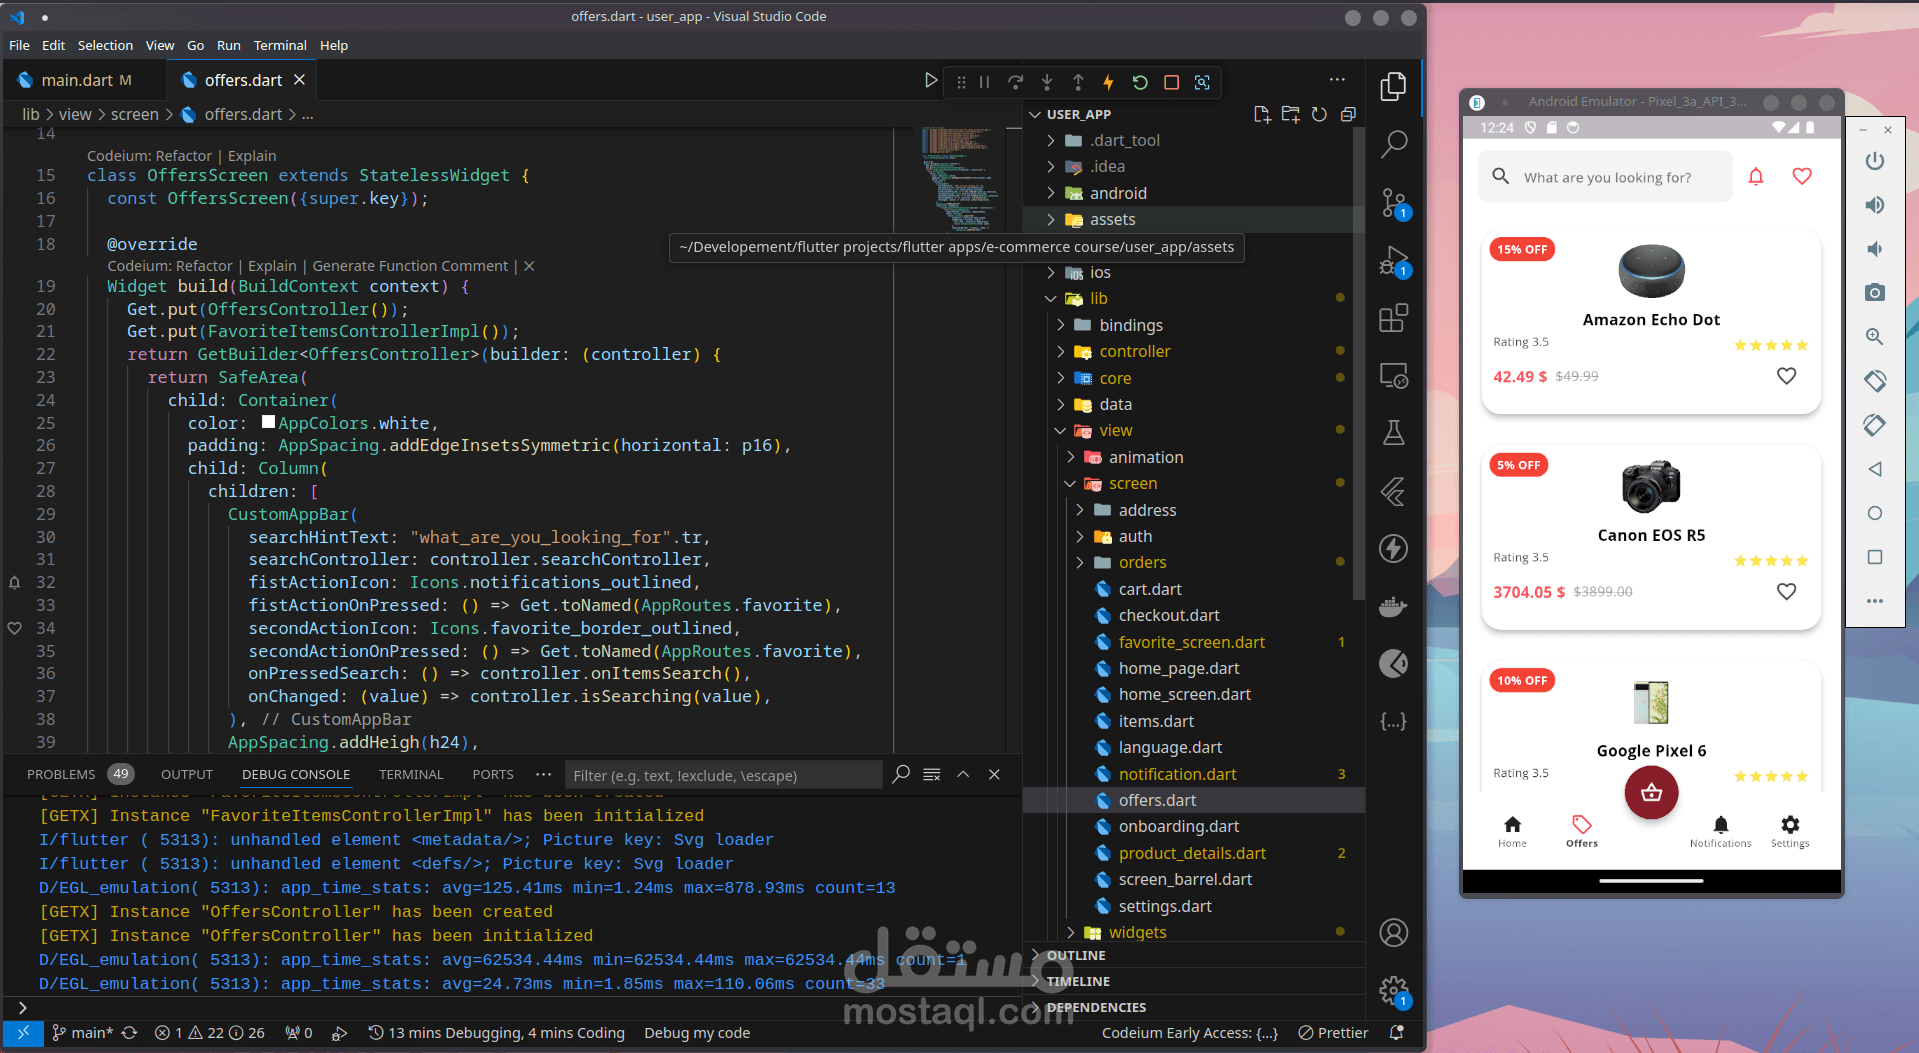The image size is (1919, 1053).
Task: Open Source Control view in activity bar
Action: pyautogui.click(x=1393, y=203)
